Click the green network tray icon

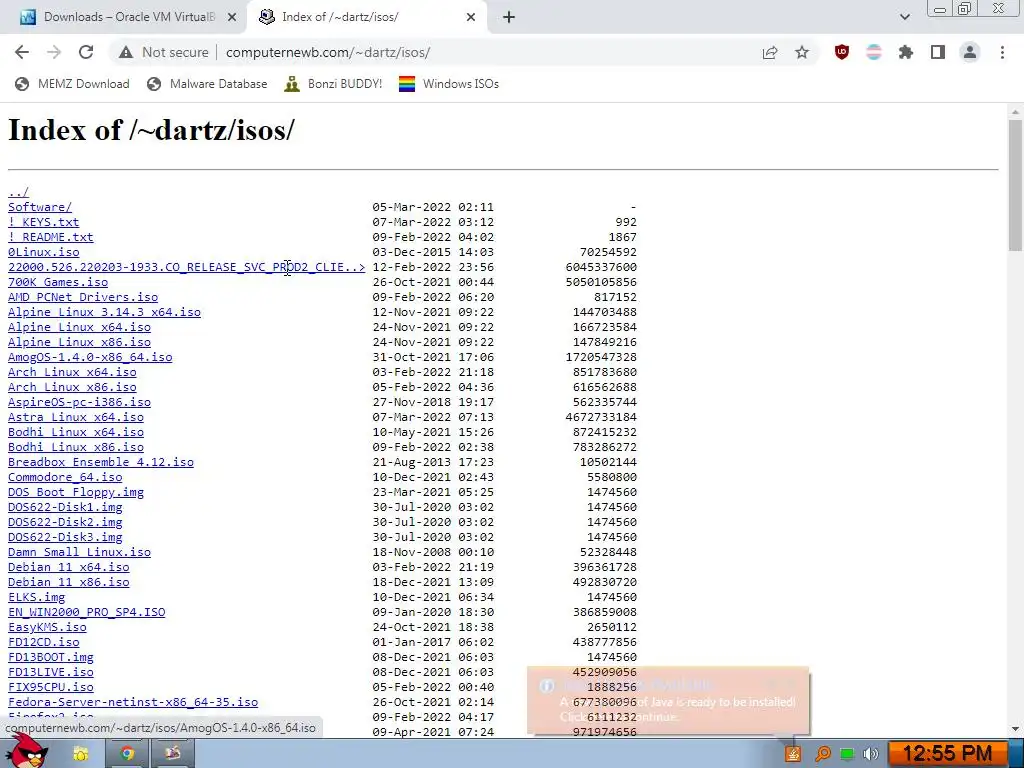(847, 754)
